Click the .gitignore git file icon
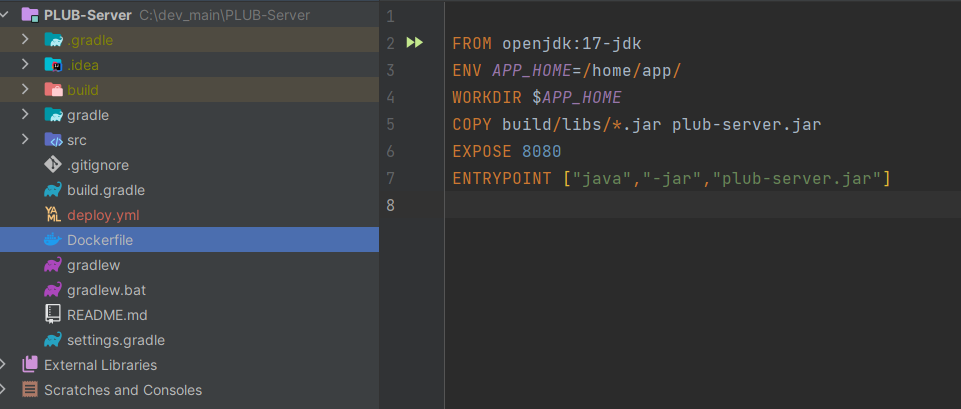 [x=53, y=165]
